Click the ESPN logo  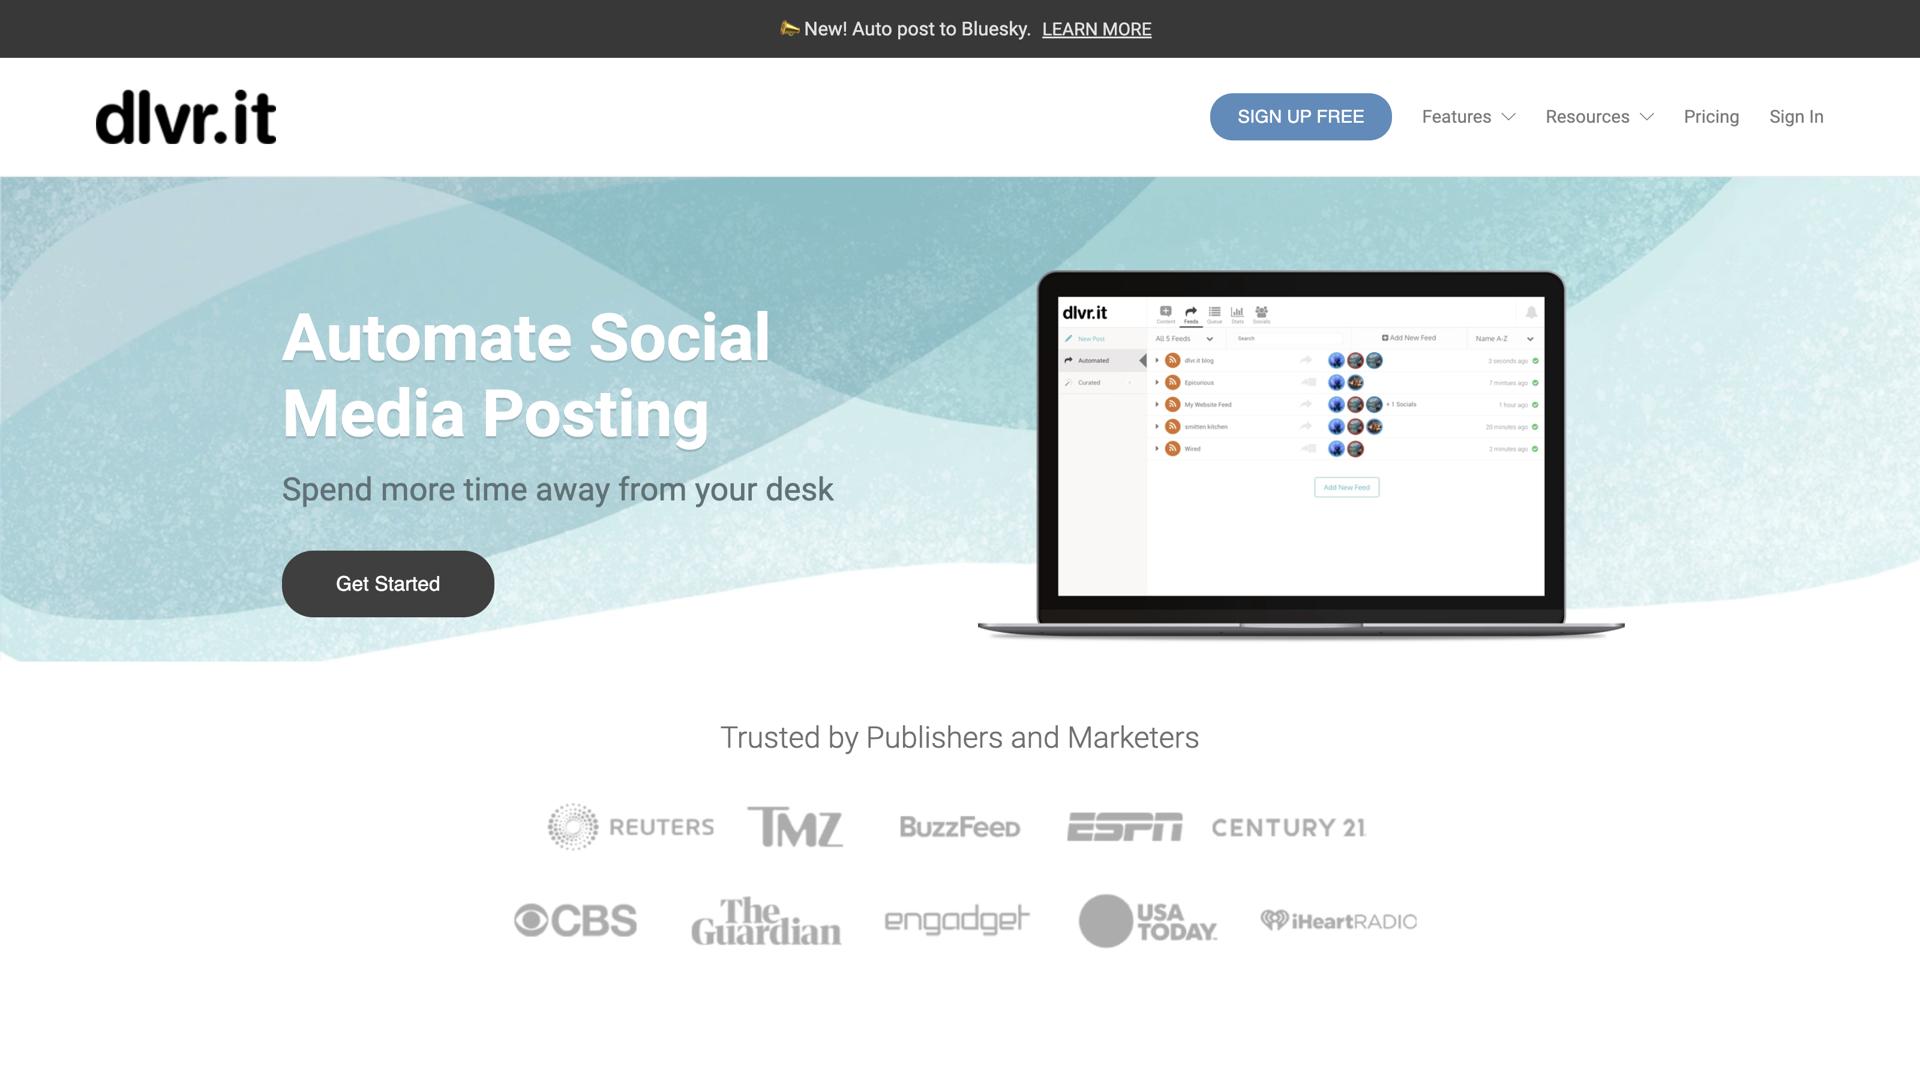pos(1124,827)
